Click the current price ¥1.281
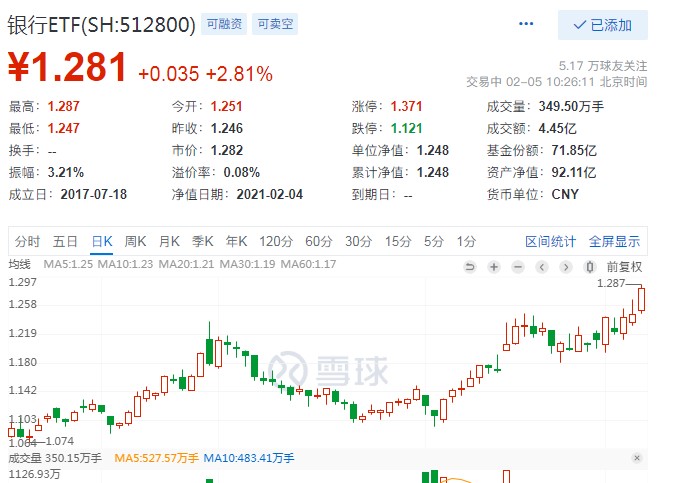This screenshot has width=679, height=483. click(68, 67)
